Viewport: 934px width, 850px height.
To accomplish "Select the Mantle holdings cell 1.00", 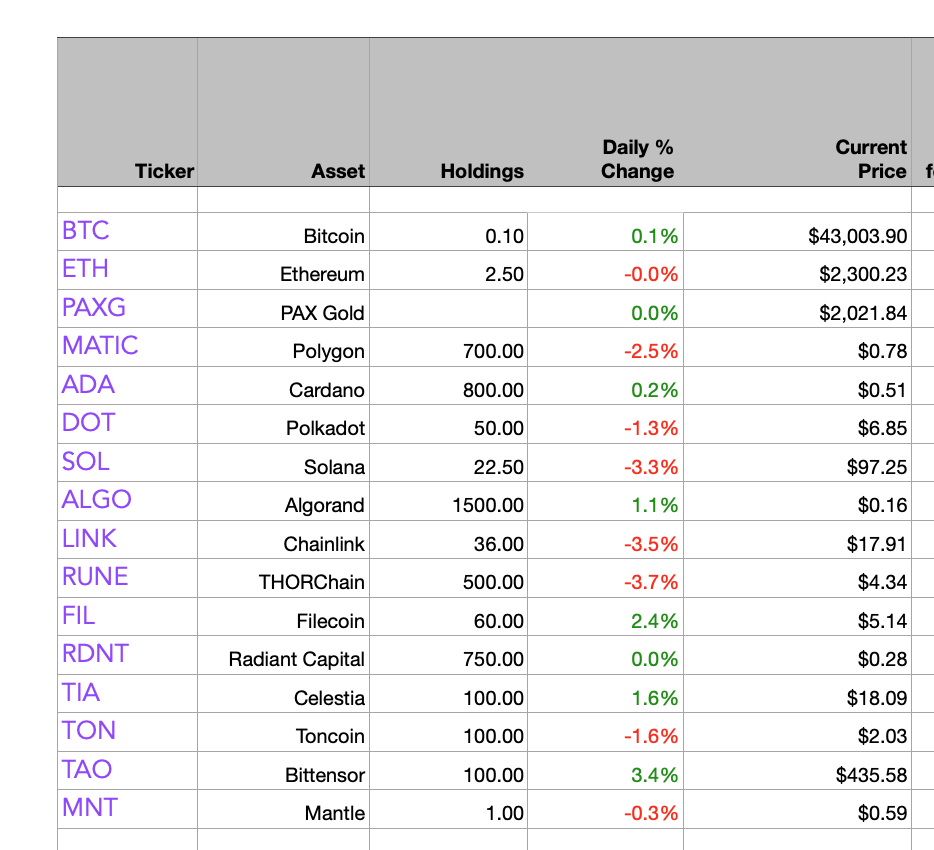I will click(x=448, y=814).
